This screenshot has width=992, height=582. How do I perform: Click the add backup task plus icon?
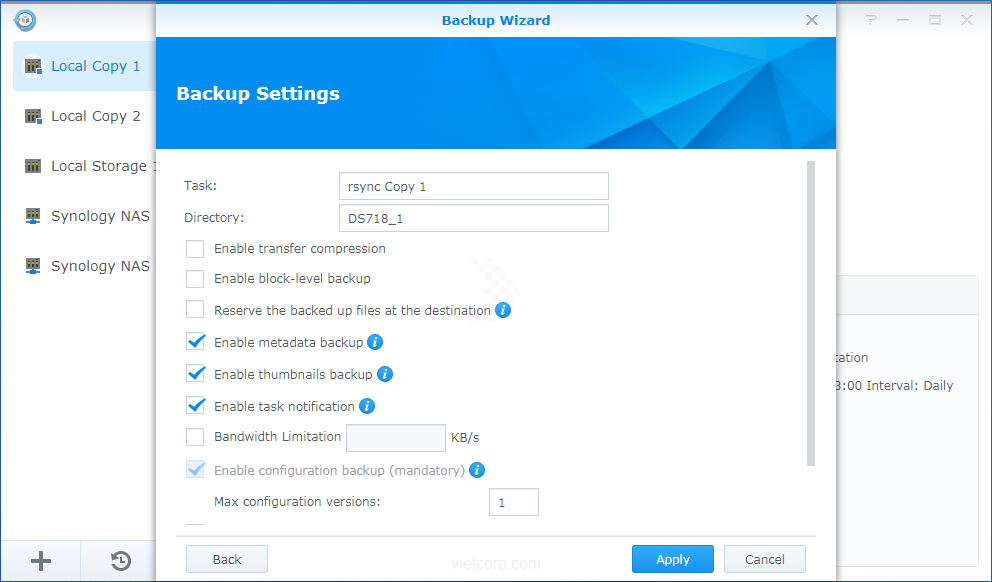click(x=41, y=561)
